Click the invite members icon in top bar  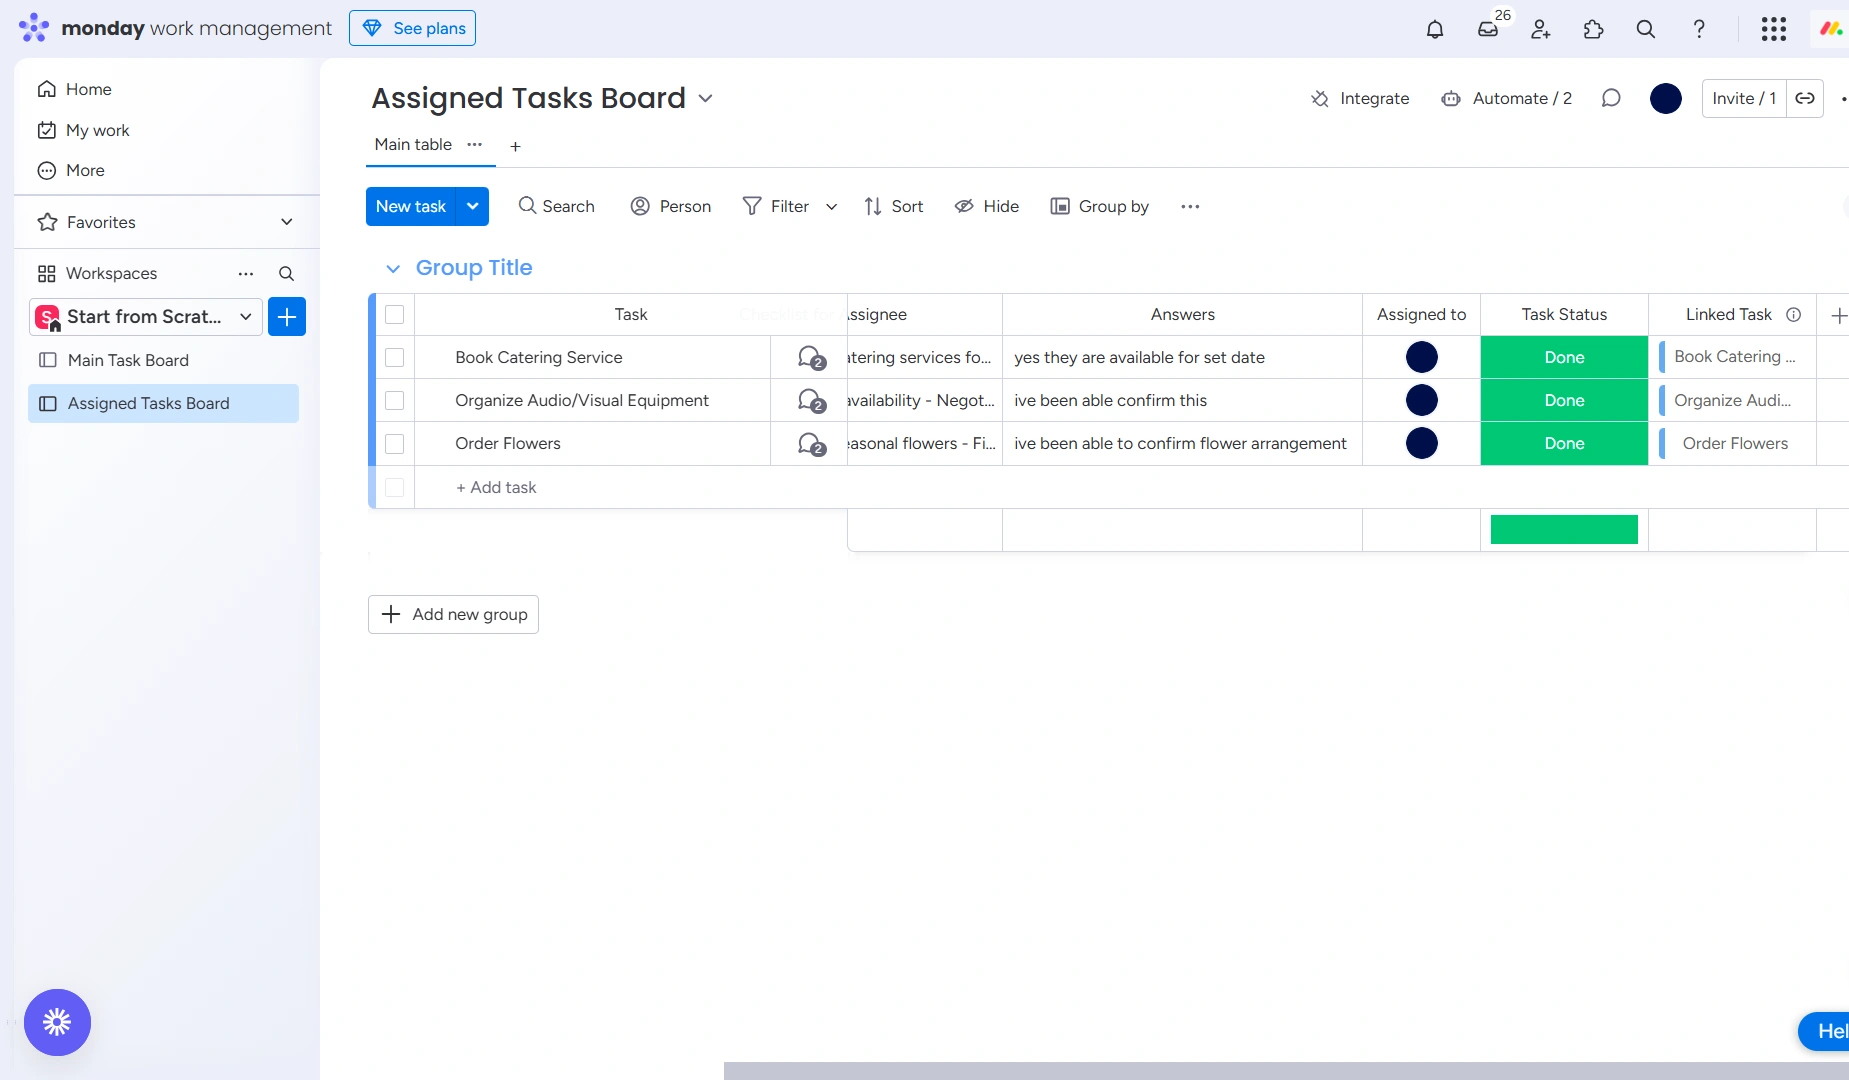1541,29
